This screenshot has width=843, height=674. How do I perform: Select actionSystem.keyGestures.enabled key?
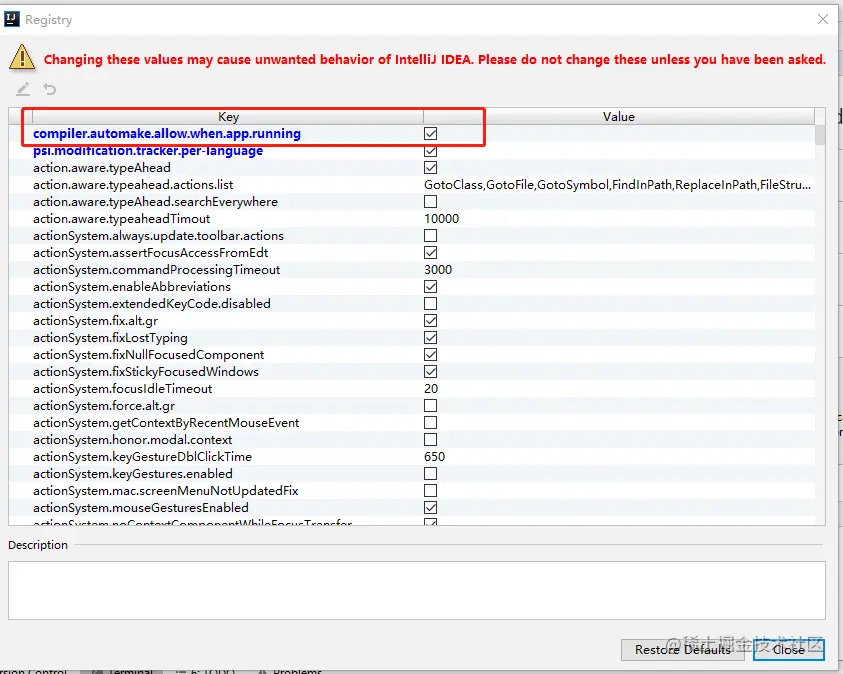pos(133,474)
